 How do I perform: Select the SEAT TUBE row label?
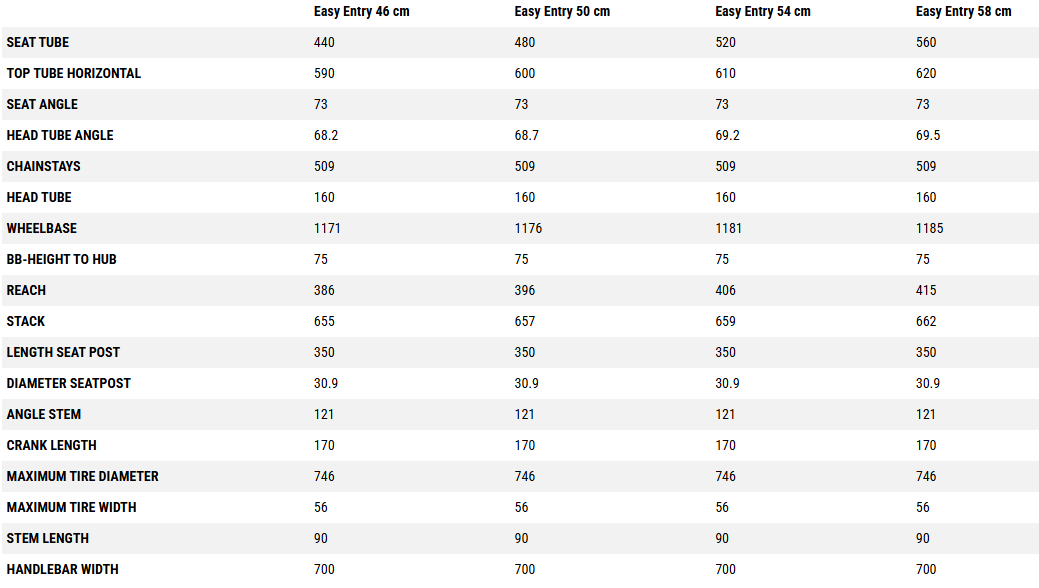click(x=38, y=43)
